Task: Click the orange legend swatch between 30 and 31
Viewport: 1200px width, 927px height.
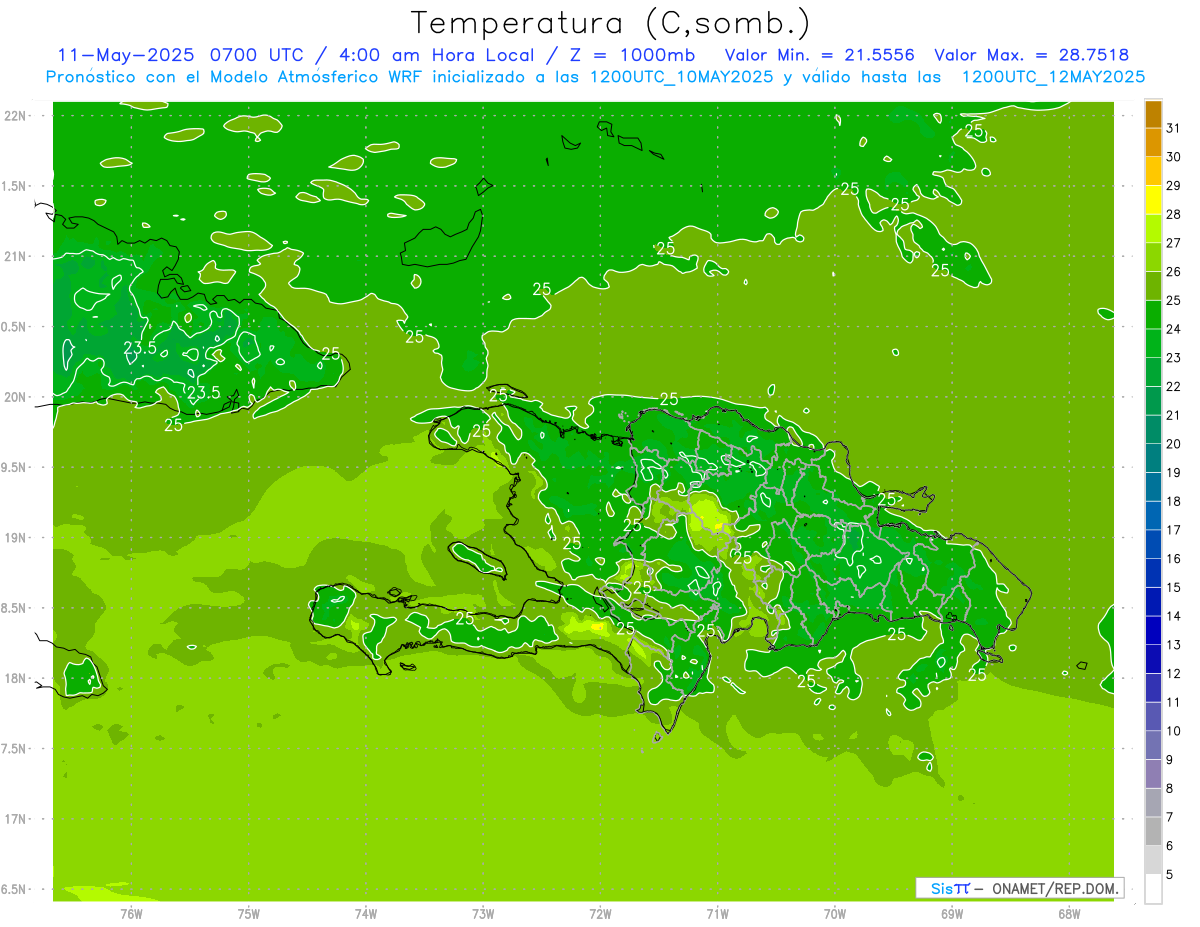Action: coord(1153,142)
